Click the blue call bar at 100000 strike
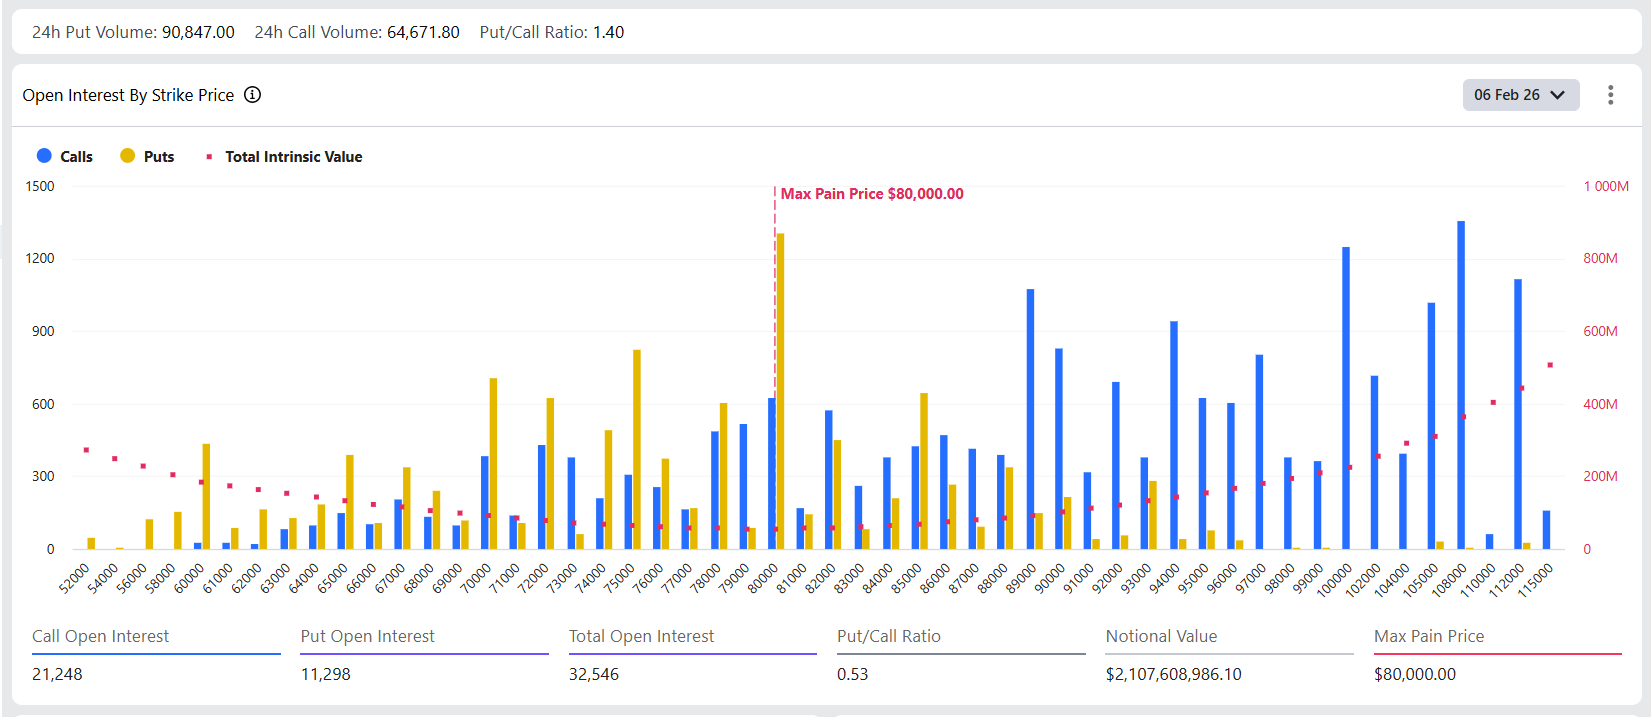The image size is (1651, 717). [x=1346, y=398]
